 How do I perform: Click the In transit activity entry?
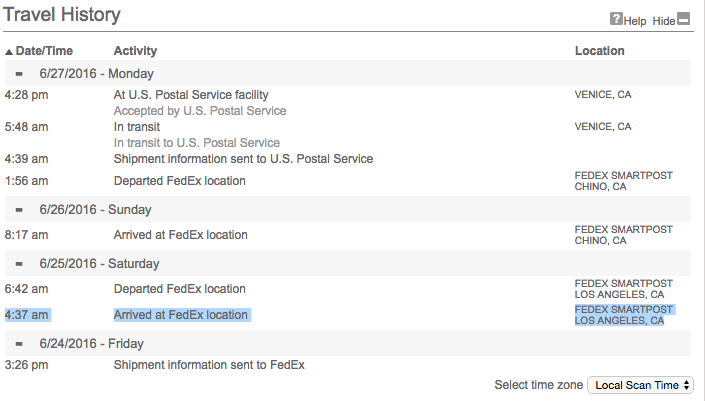point(138,127)
